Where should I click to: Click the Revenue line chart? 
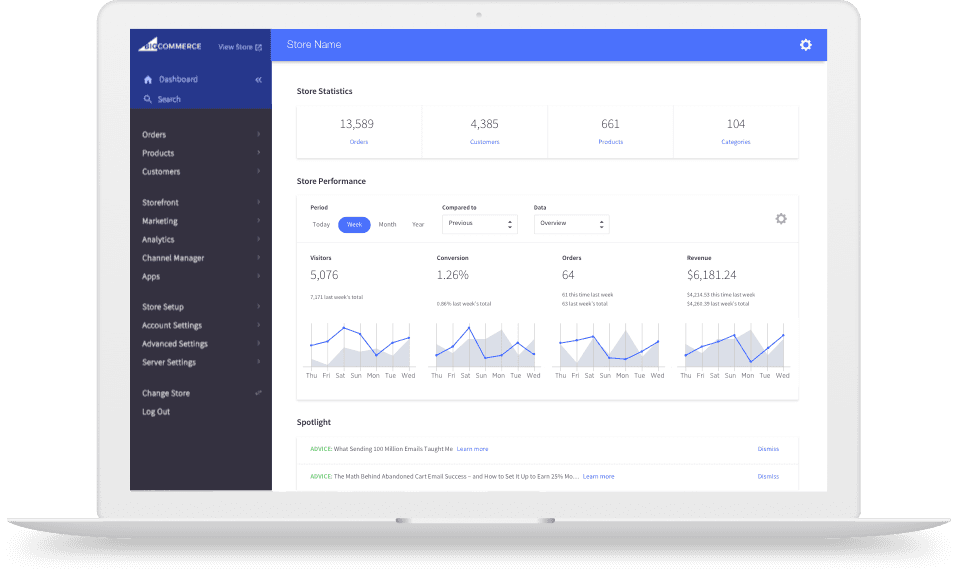pyautogui.click(x=735, y=344)
